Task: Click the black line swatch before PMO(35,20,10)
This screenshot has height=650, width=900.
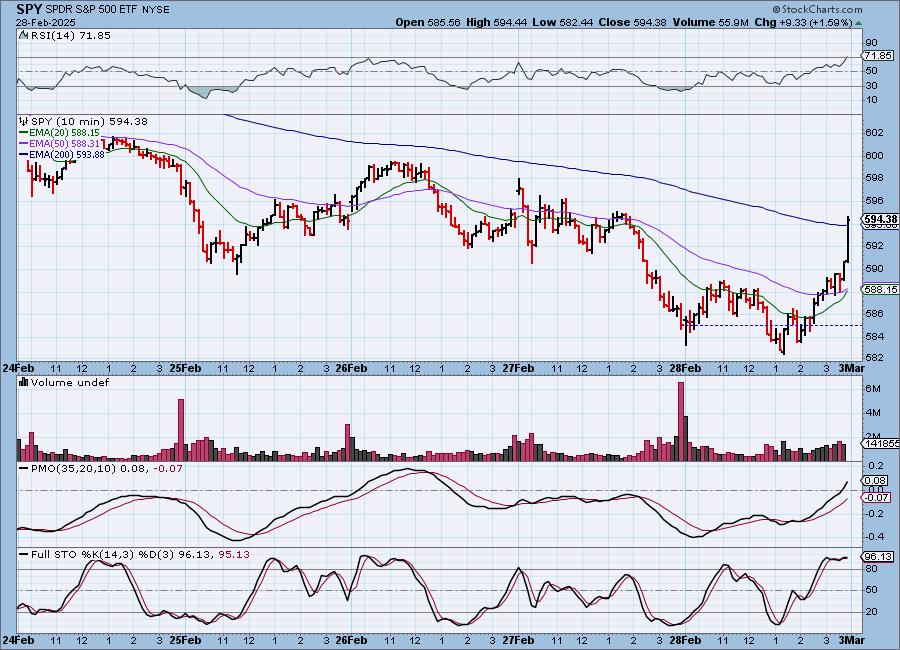Action: (24, 469)
